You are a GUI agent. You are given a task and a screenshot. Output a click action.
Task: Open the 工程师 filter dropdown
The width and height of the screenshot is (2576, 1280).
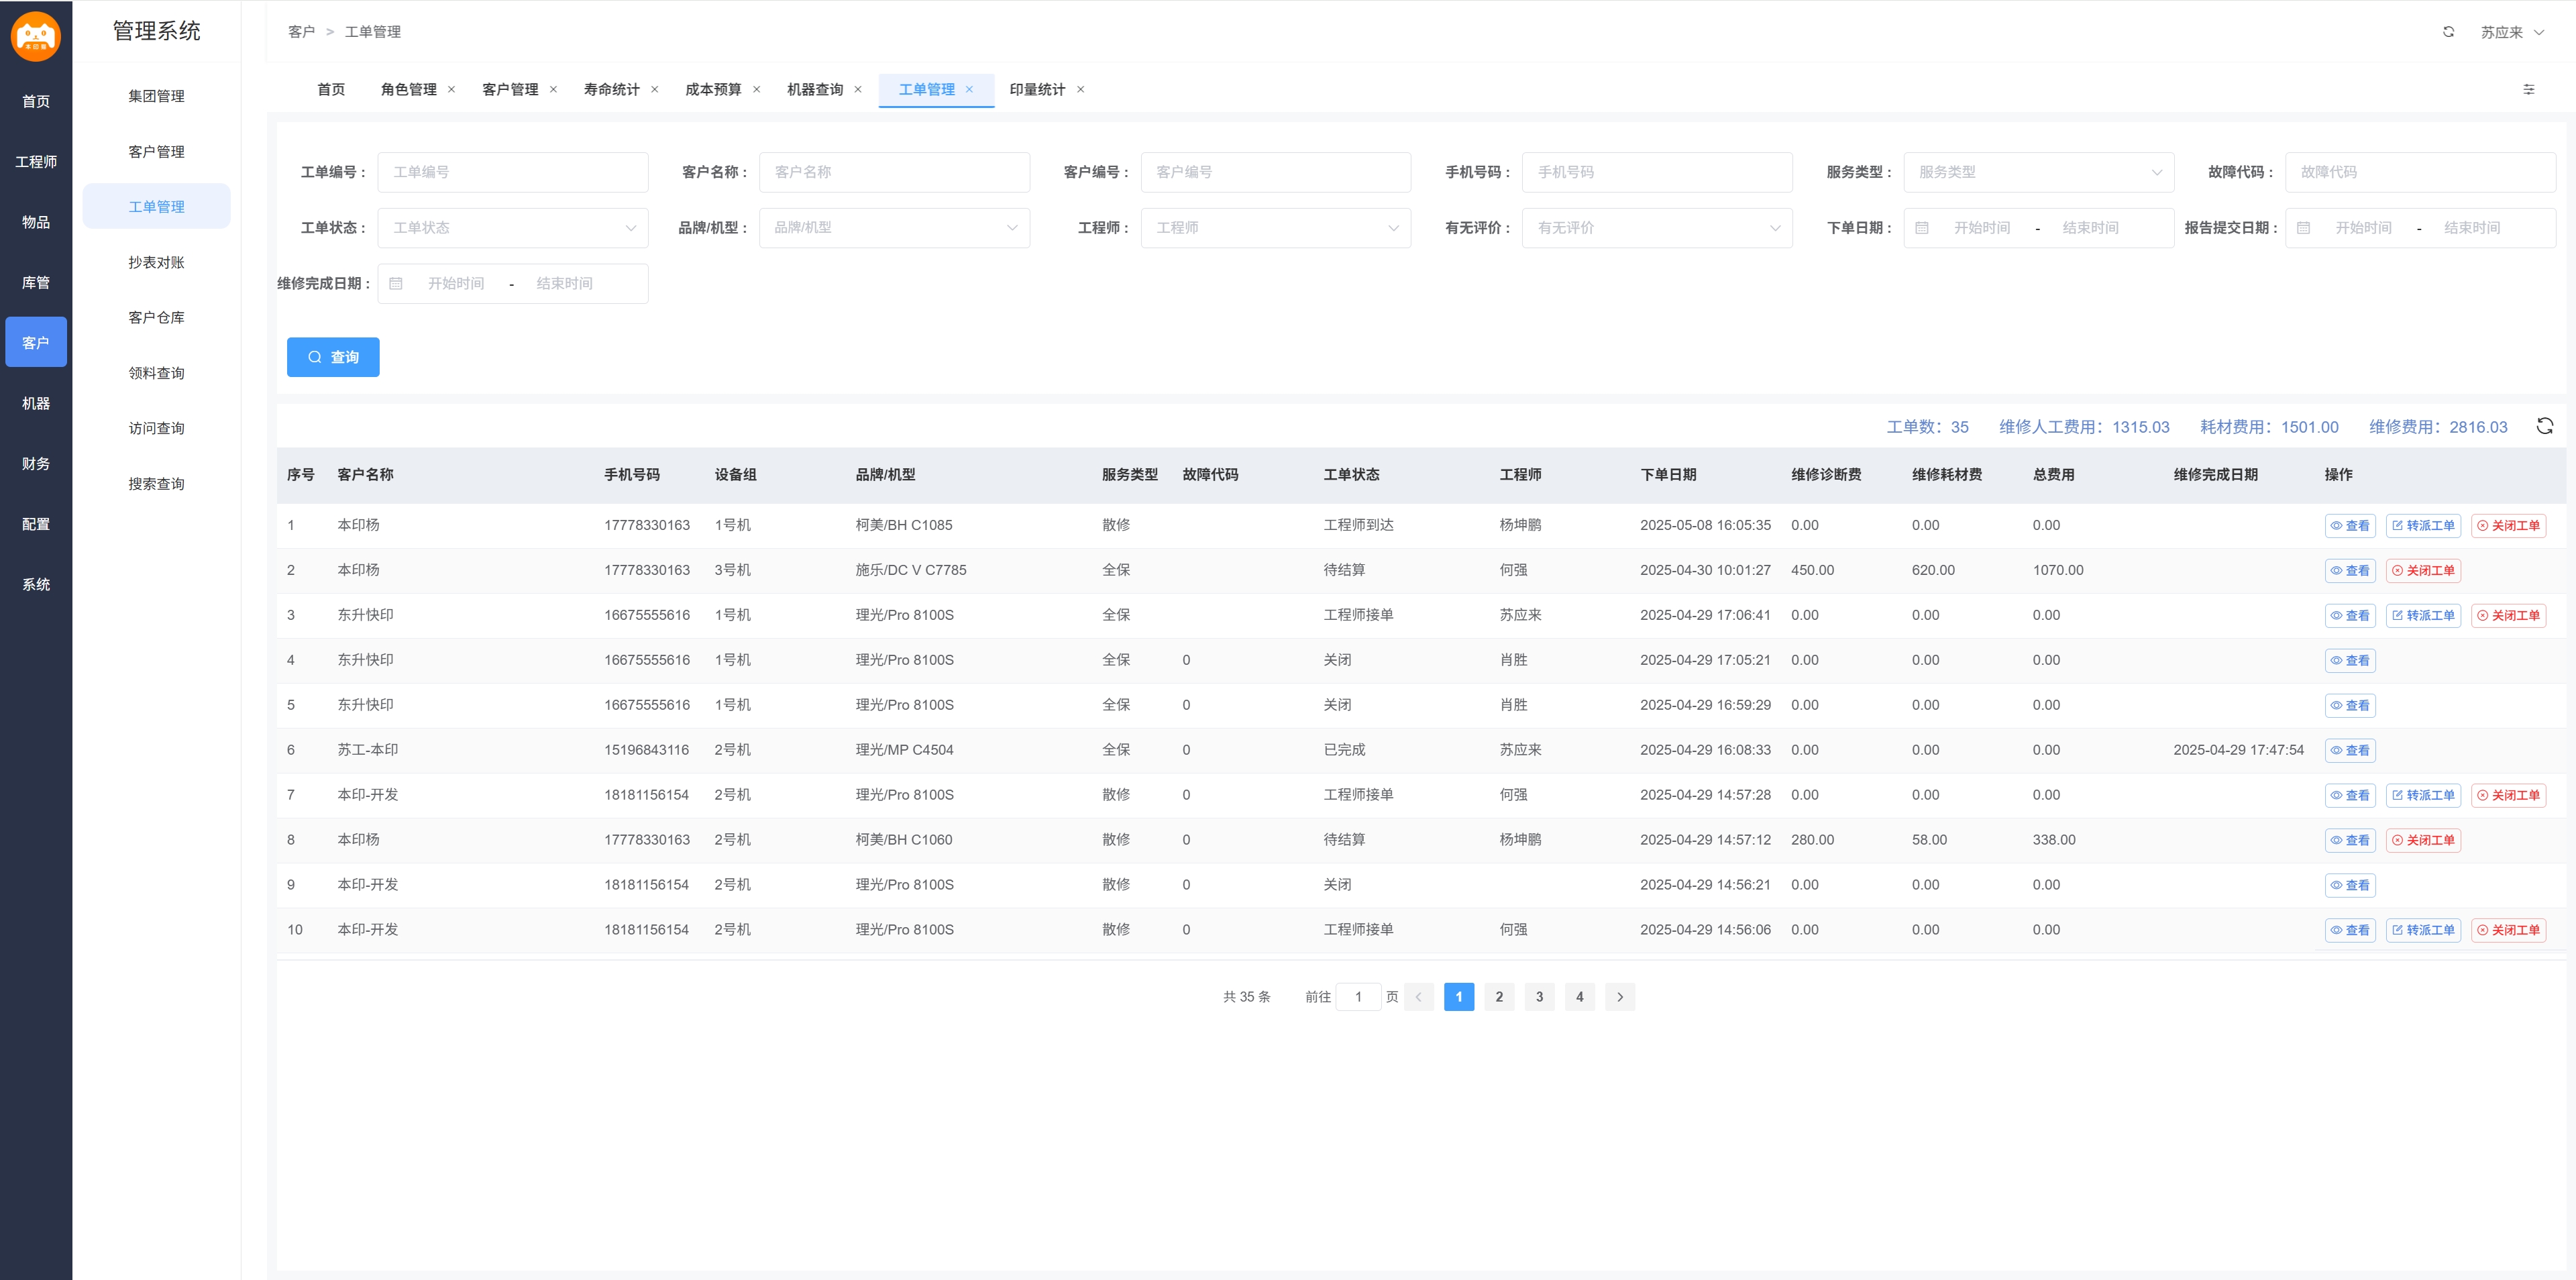coord(1276,228)
